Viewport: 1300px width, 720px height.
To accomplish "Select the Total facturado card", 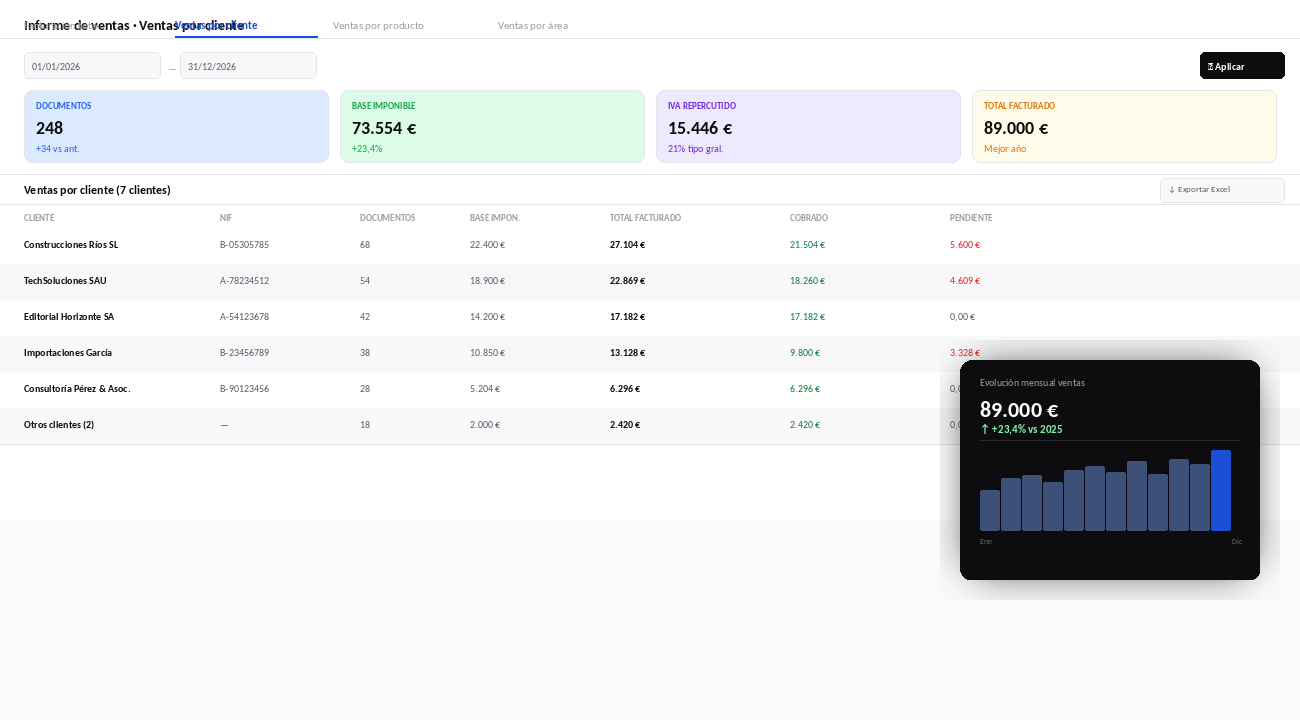I will click(x=1124, y=127).
